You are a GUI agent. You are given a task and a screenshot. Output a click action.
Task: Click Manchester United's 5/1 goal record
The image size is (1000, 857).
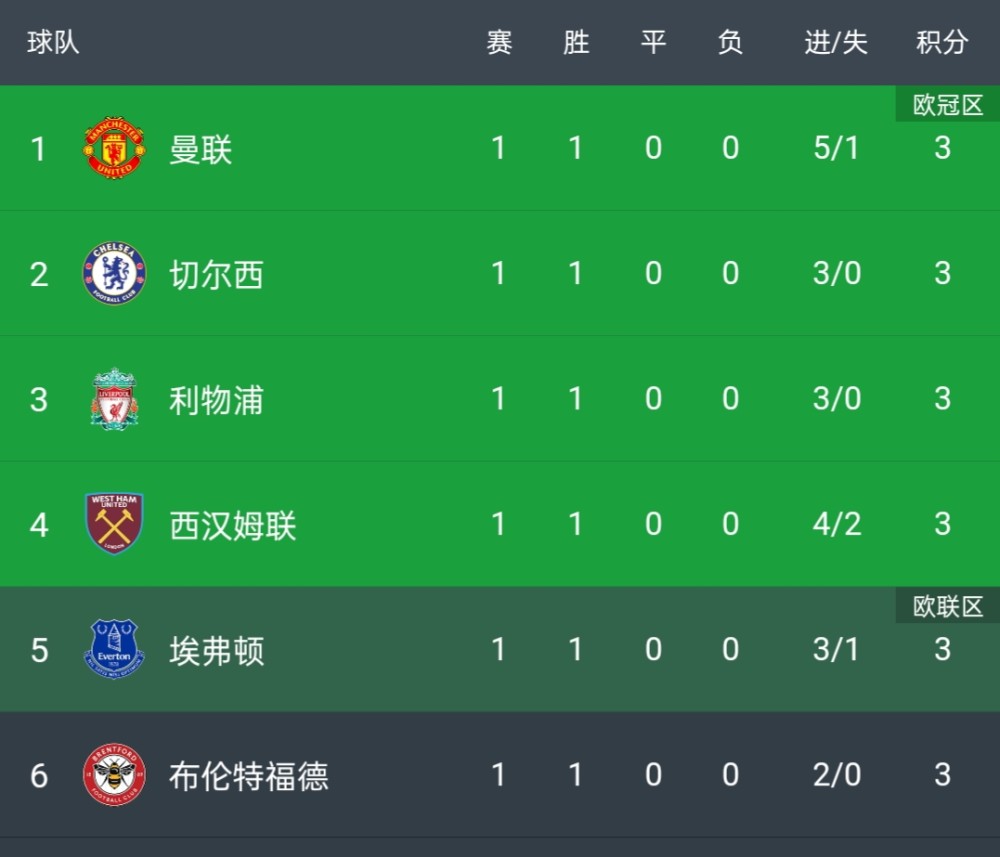(836, 148)
